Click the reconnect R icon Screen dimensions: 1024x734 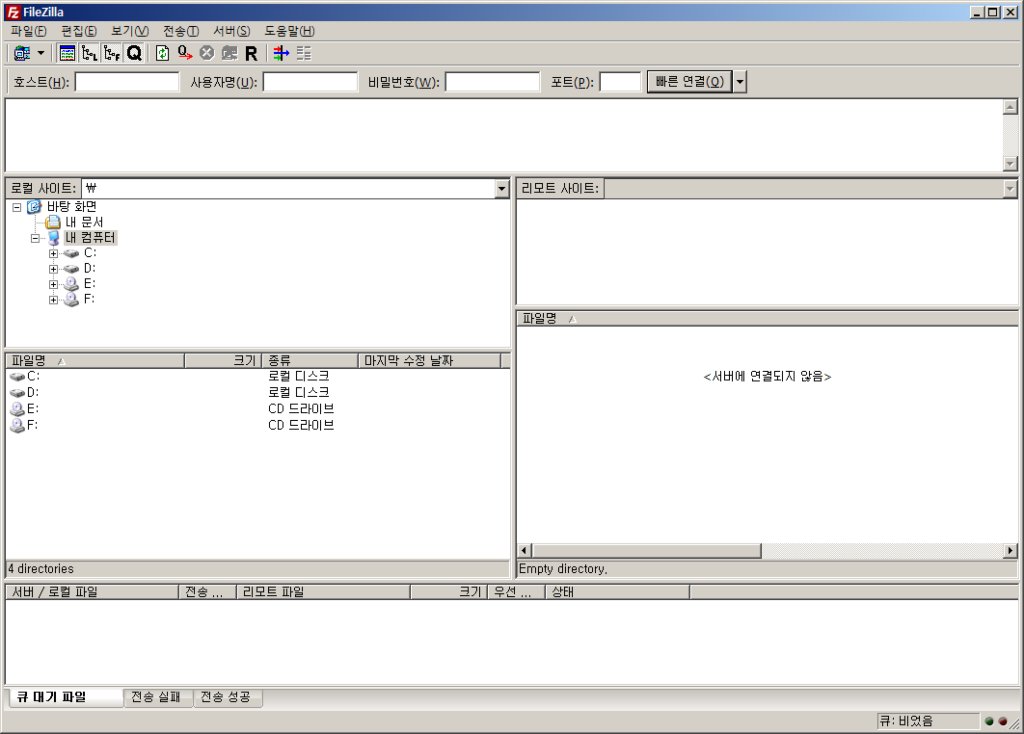(251, 53)
